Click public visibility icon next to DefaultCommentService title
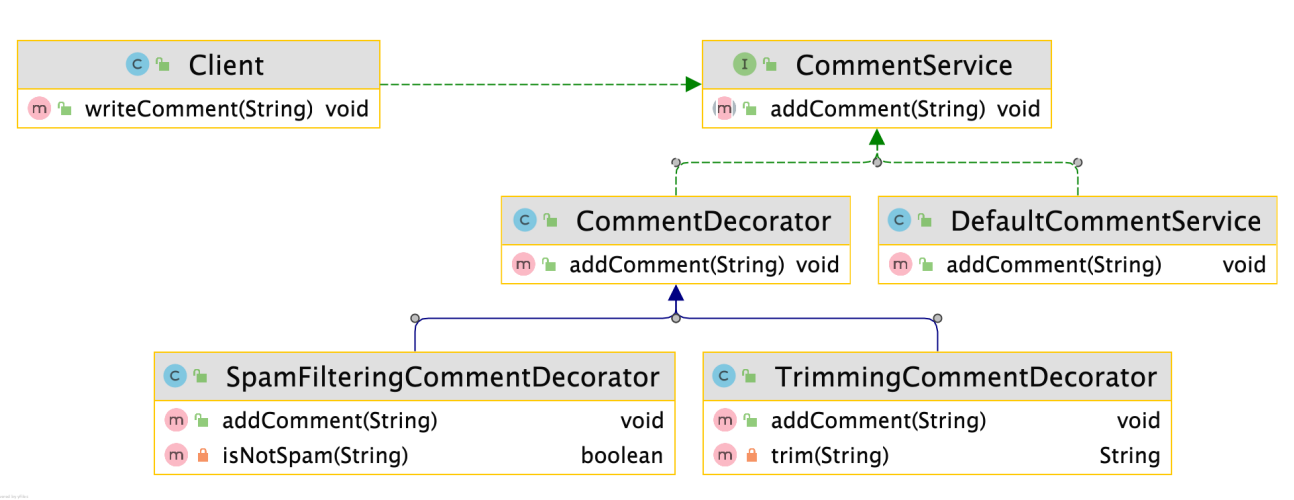 (926, 221)
